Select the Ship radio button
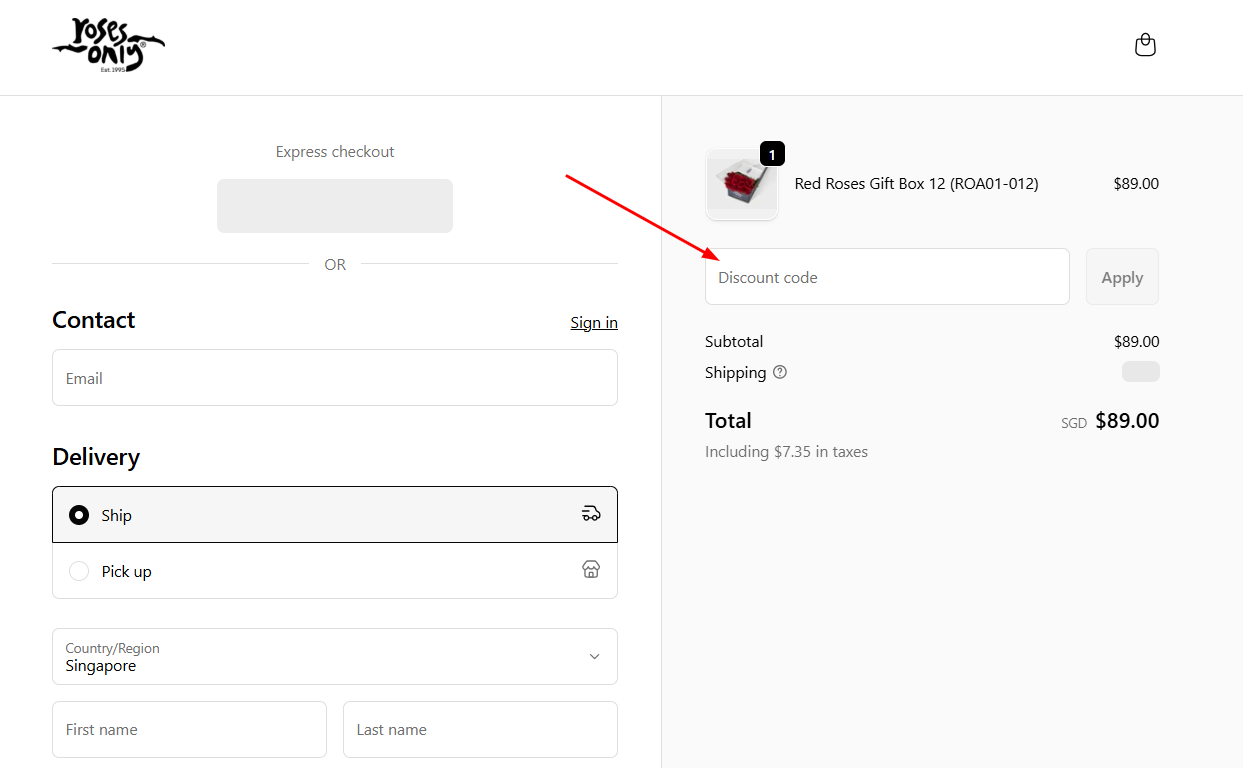 (x=79, y=515)
